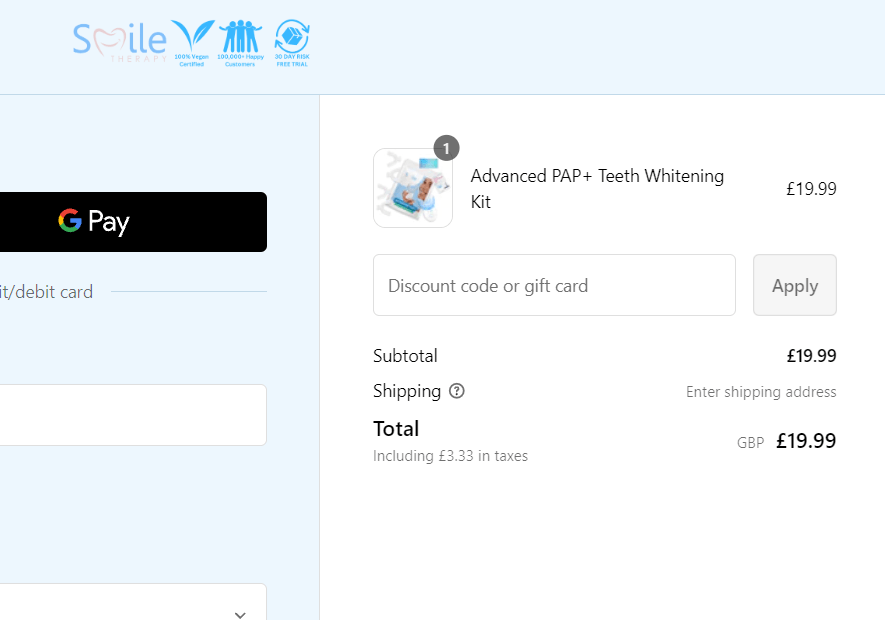Viewport: 885px width, 620px height.
Task: Click the Advanced PAP+ Teeth Whitening Kit name
Action: coord(597,188)
